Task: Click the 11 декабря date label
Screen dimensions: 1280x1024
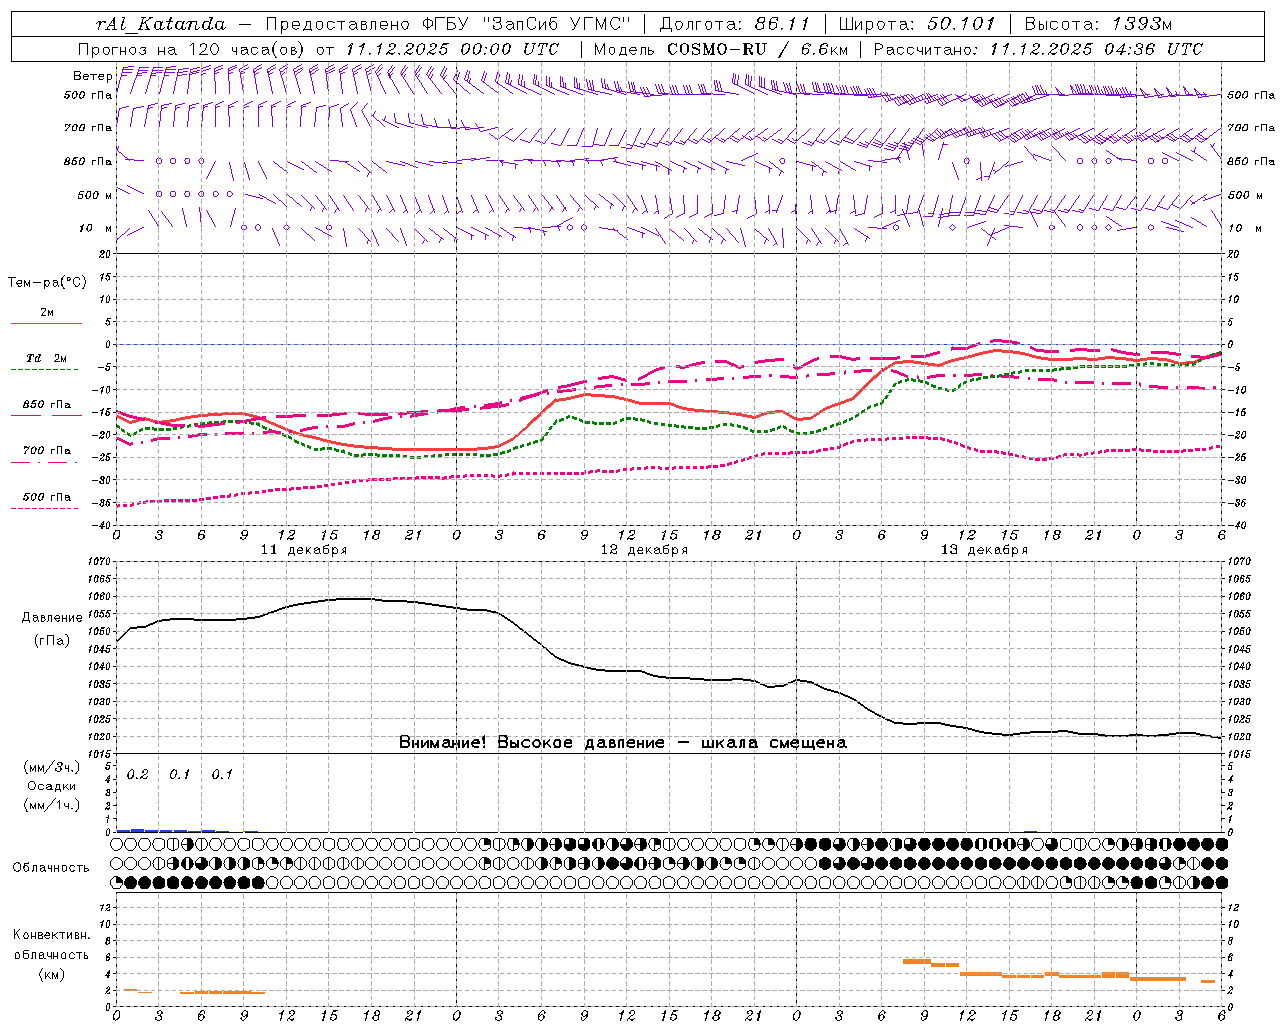Action: pos(304,550)
